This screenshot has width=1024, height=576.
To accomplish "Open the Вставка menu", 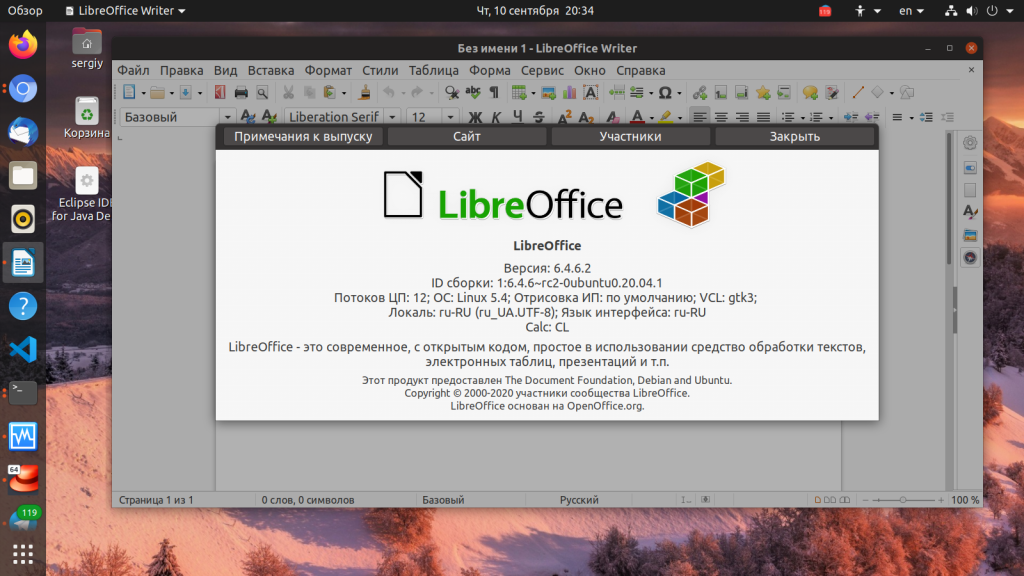I will 270,70.
